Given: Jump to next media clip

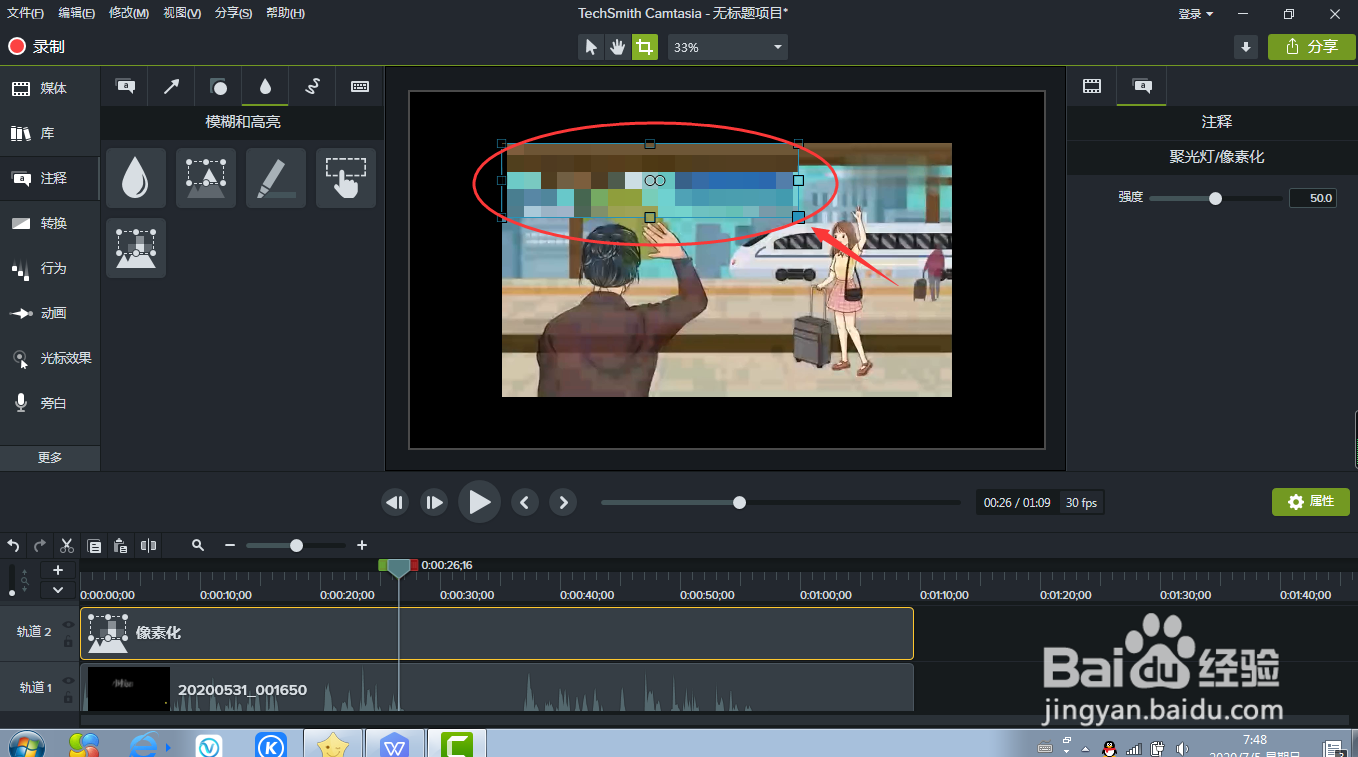Looking at the screenshot, I should [564, 502].
